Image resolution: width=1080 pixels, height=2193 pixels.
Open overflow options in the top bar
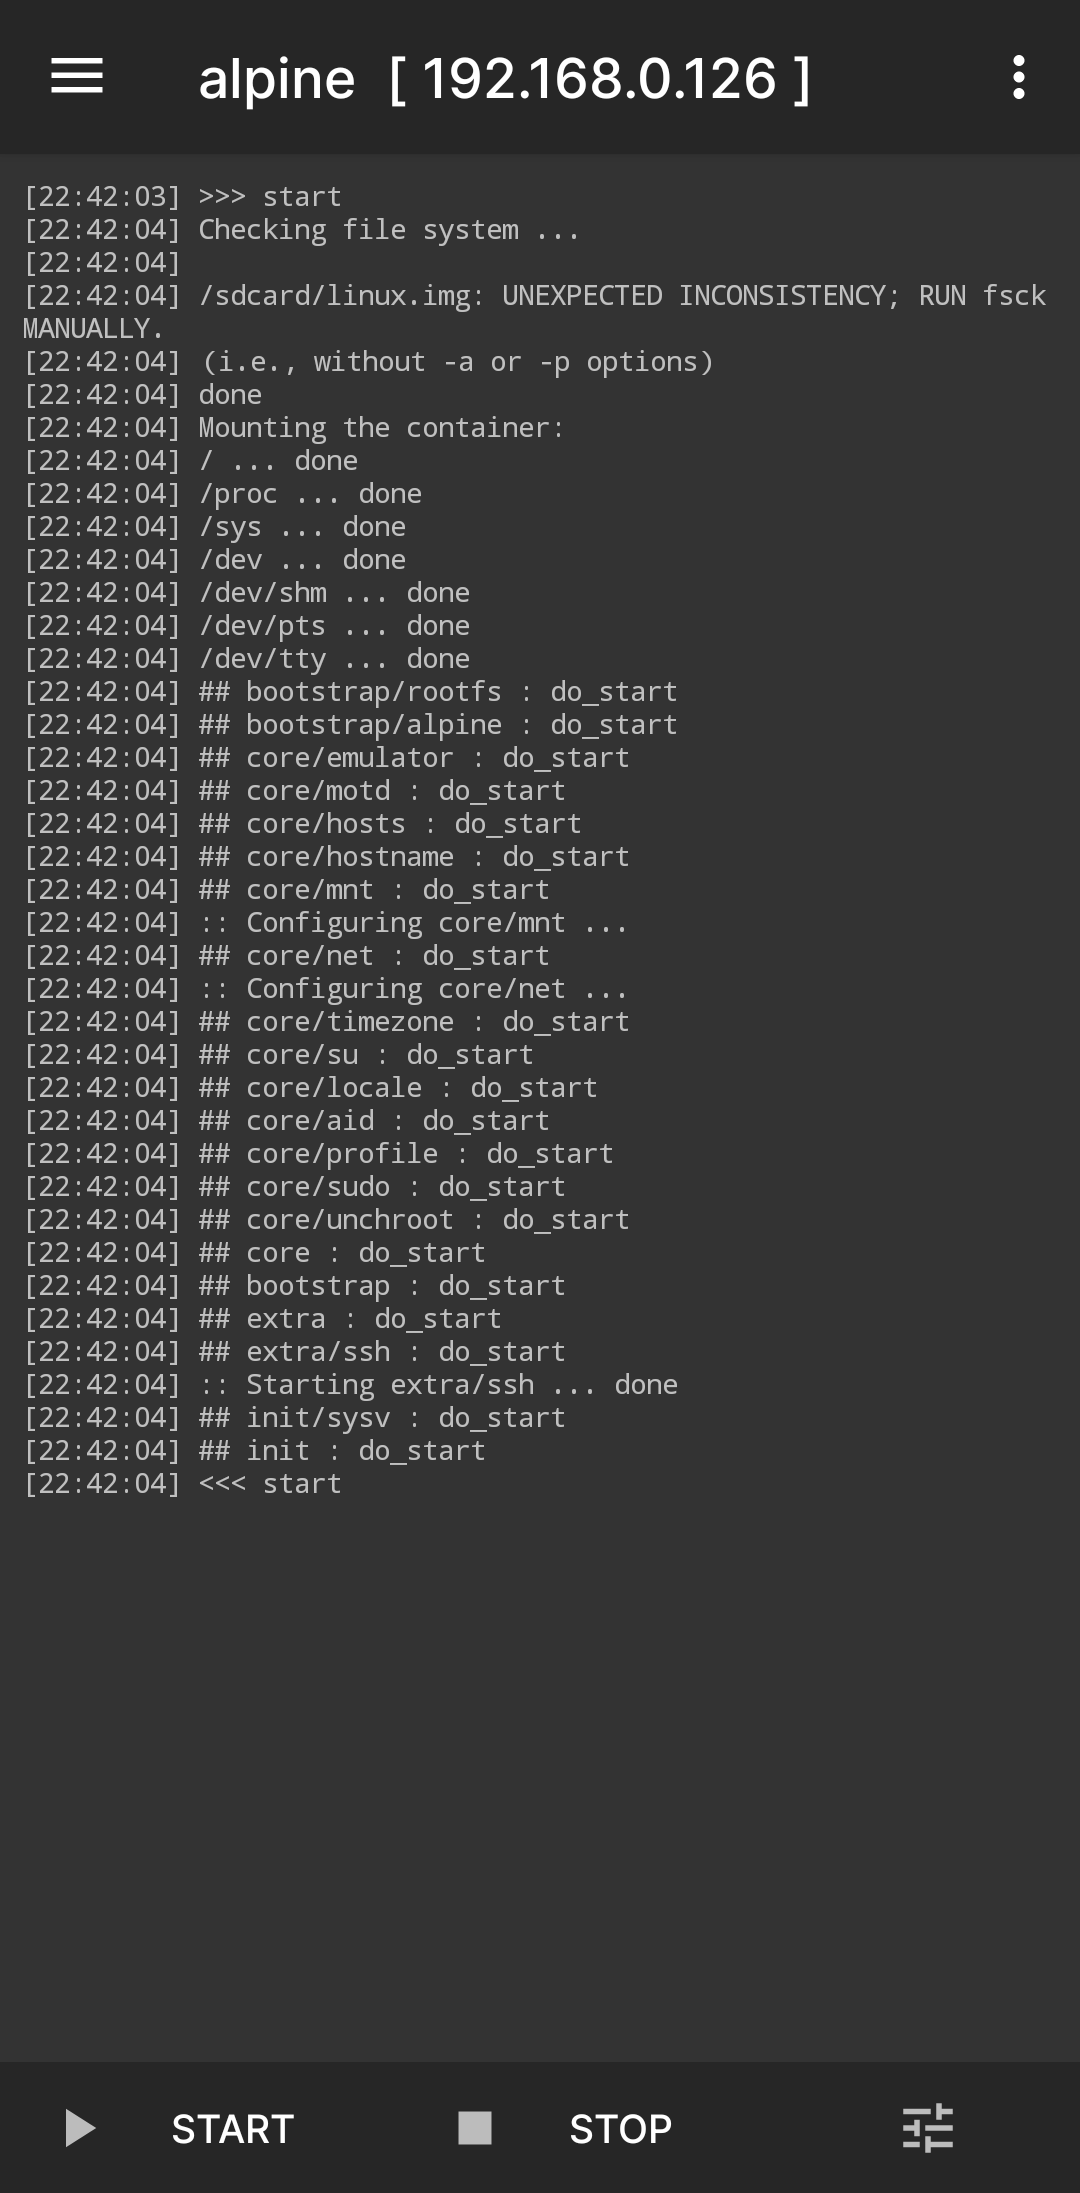1018,77
